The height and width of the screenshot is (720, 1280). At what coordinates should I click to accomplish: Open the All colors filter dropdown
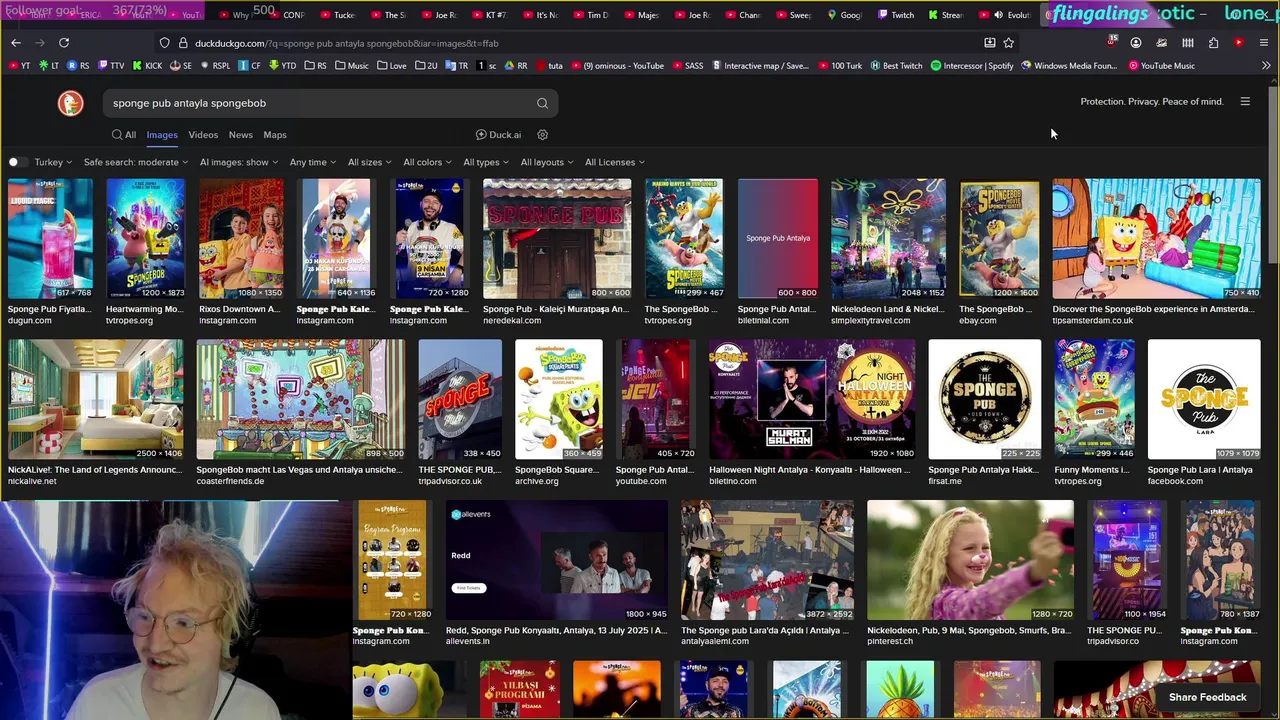click(x=428, y=162)
